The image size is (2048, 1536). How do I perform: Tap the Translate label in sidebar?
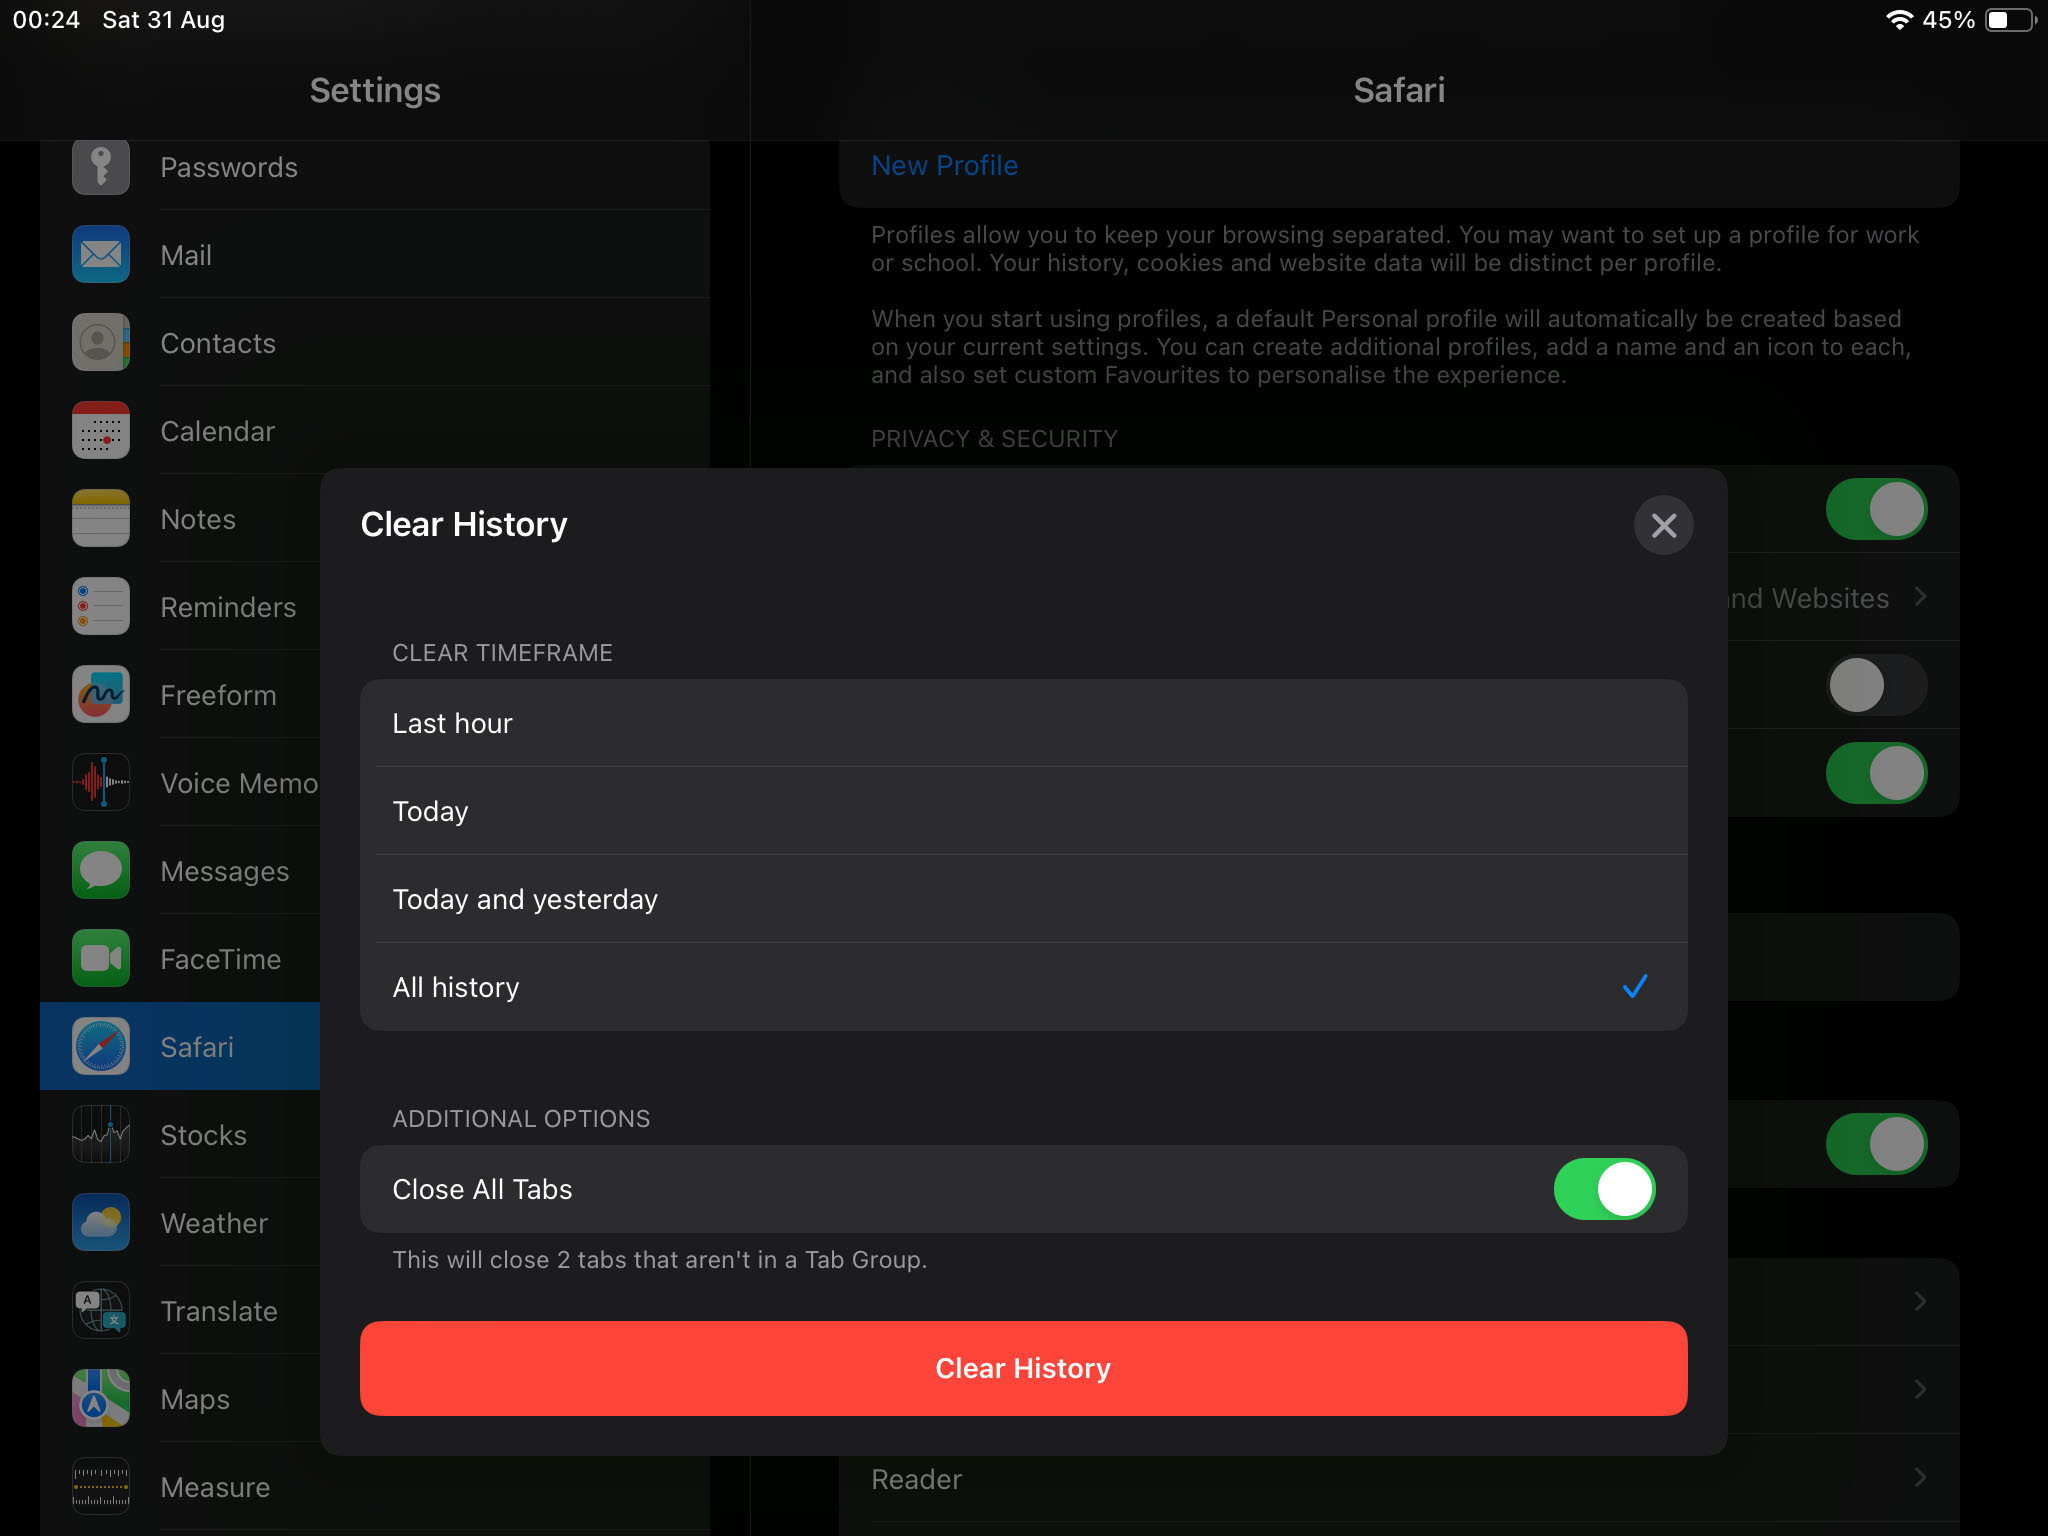pyautogui.click(x=219, y=1311)
